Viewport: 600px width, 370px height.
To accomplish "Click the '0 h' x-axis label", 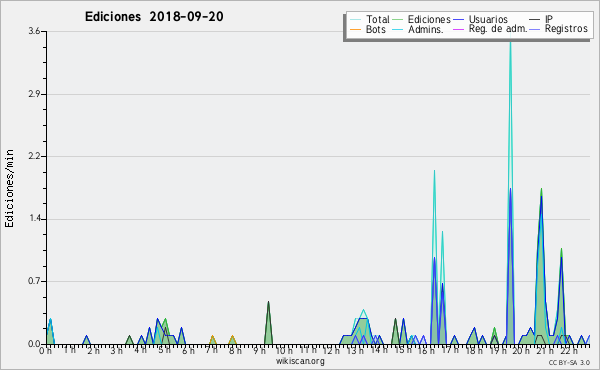I will pos(46,350).
